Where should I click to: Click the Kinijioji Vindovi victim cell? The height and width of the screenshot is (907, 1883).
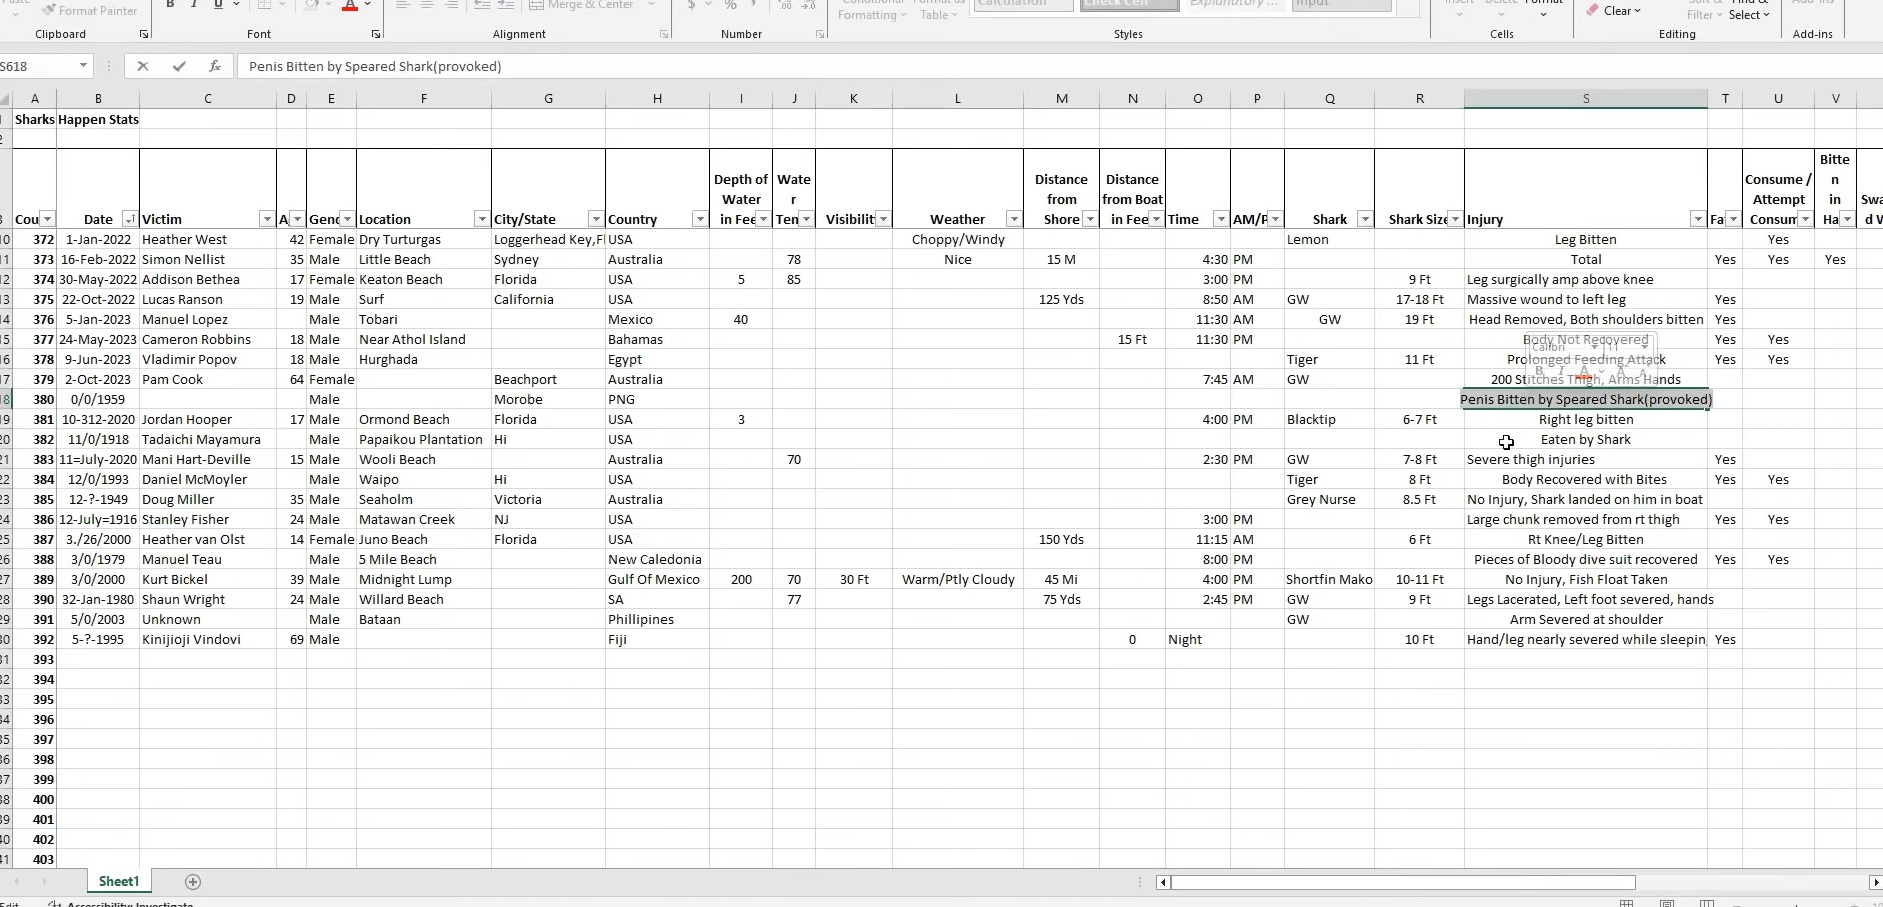[208, 639]
